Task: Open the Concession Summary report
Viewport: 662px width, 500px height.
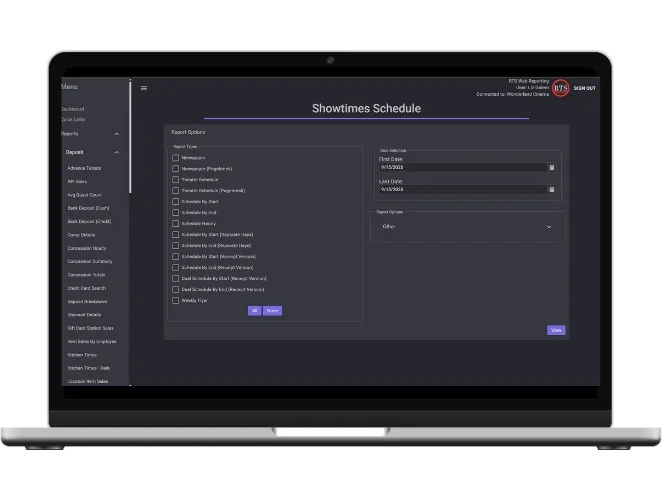Action: coord(90,261)
